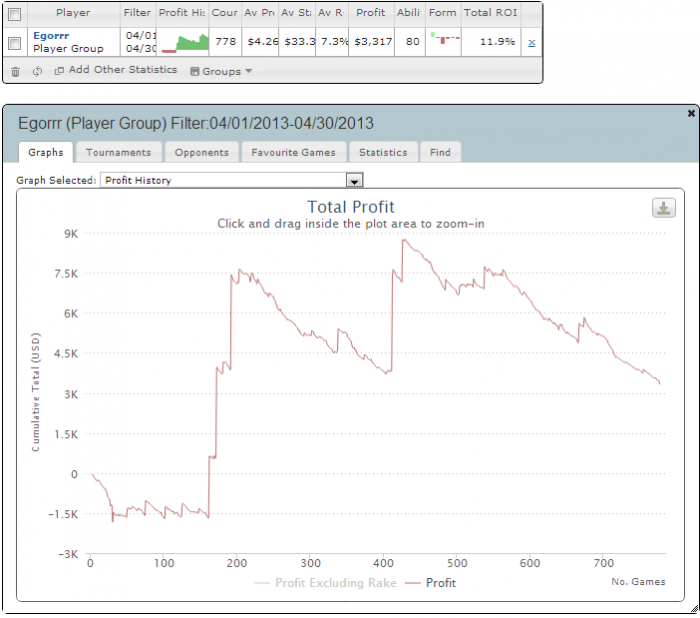The height and width of the screenshot is (618, 700).
Task: Click the Total Profit chart title
Action: (351, 207)
